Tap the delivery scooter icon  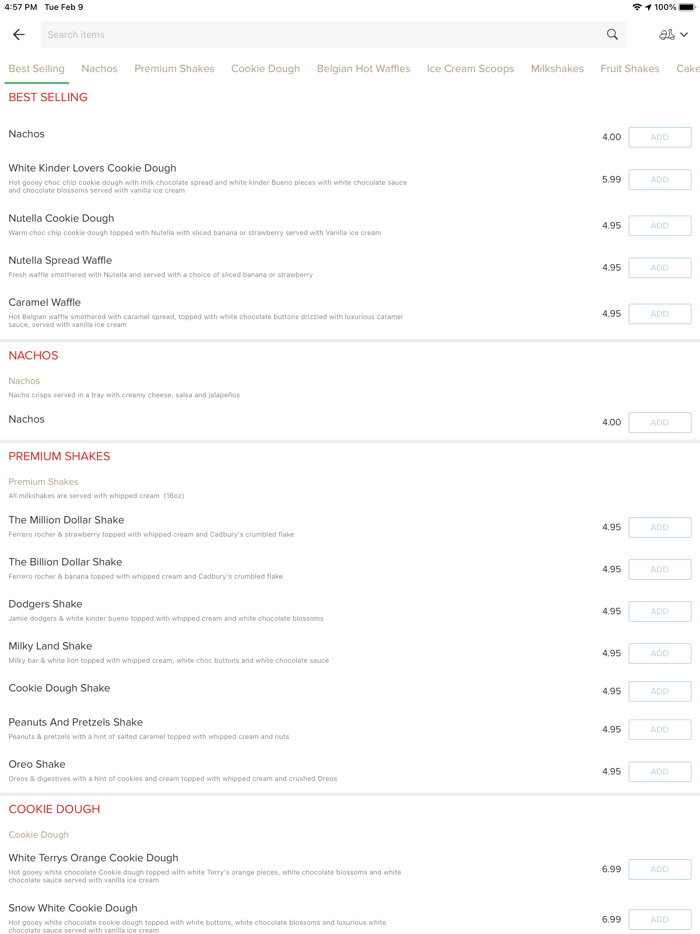[x=667, y=35]
